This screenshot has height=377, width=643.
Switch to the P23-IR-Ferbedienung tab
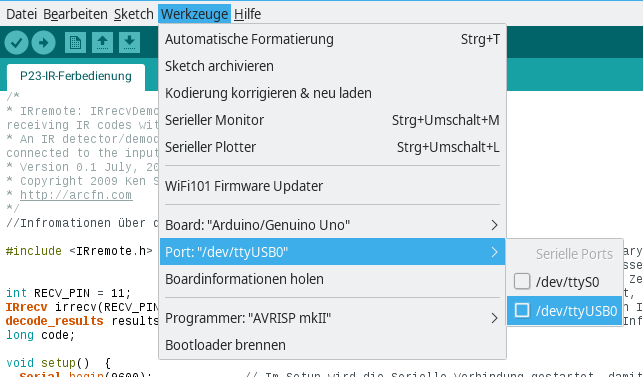pos(76,76)
